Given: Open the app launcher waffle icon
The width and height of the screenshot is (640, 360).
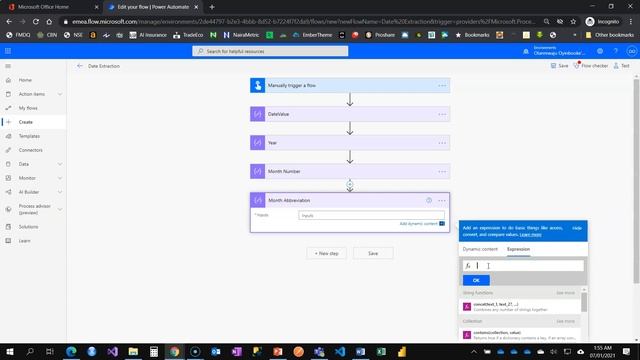Looking at the screenshot, I should (x=8, y=51).
